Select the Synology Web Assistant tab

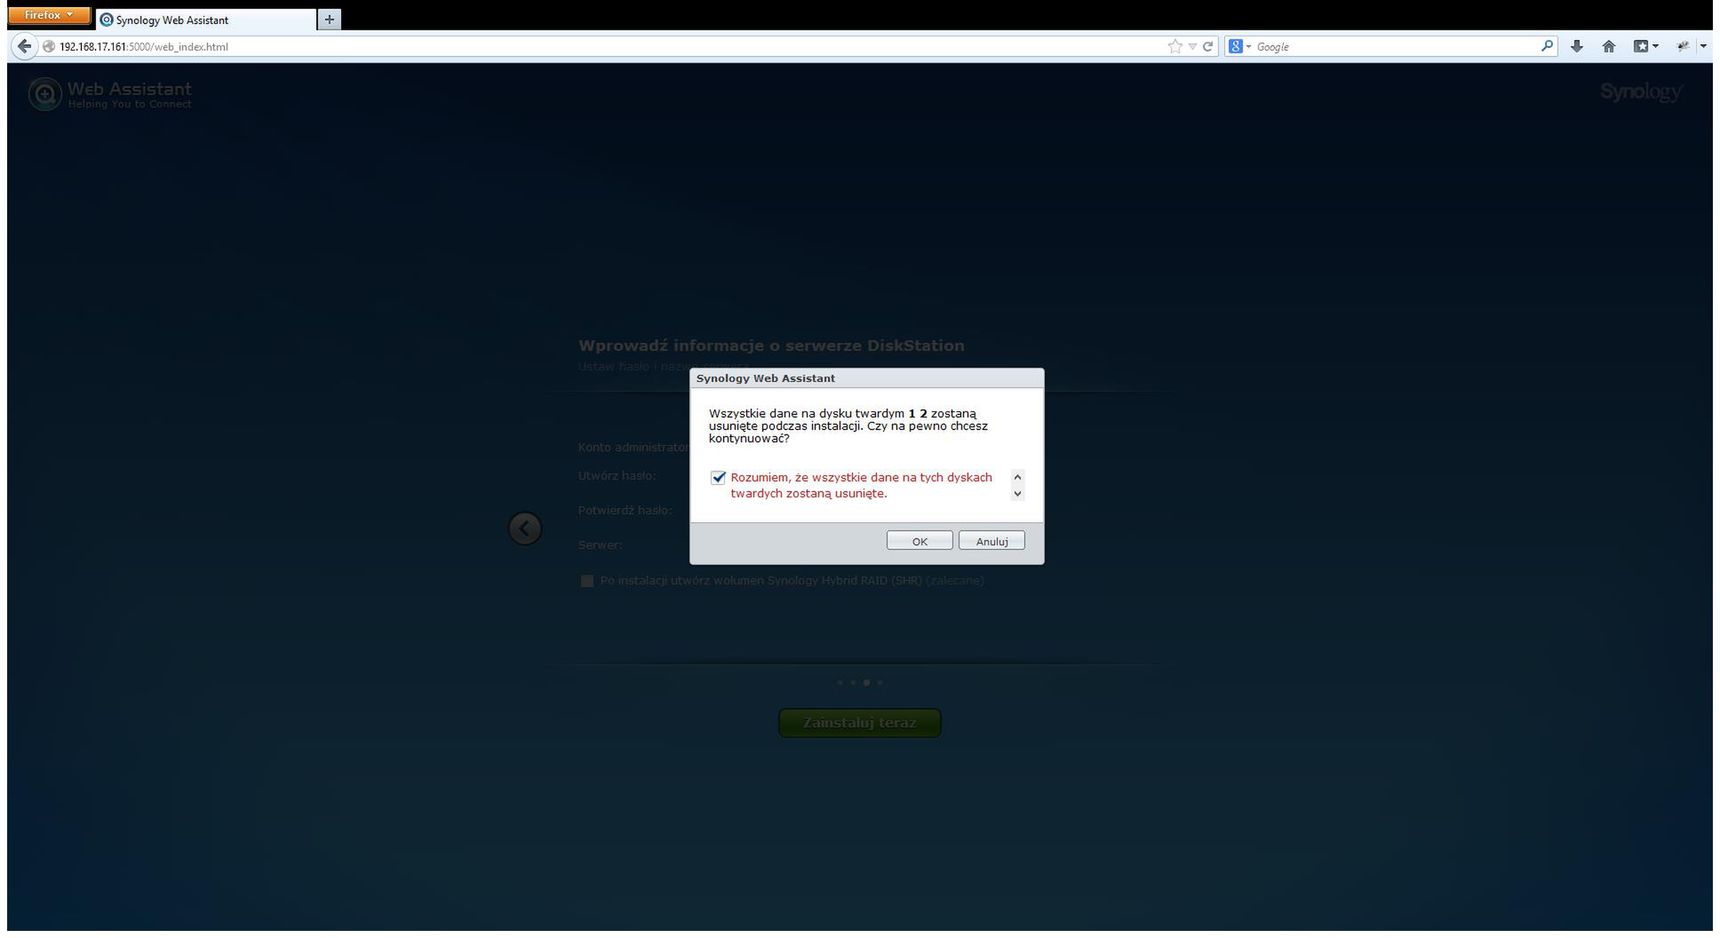[x=205, y=20]
